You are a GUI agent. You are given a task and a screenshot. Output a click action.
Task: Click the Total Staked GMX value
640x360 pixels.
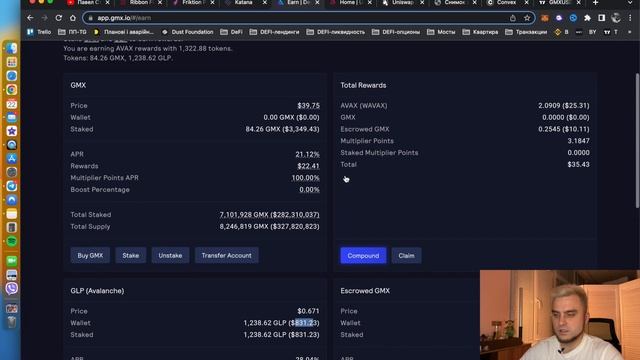(x=269, y=215)
